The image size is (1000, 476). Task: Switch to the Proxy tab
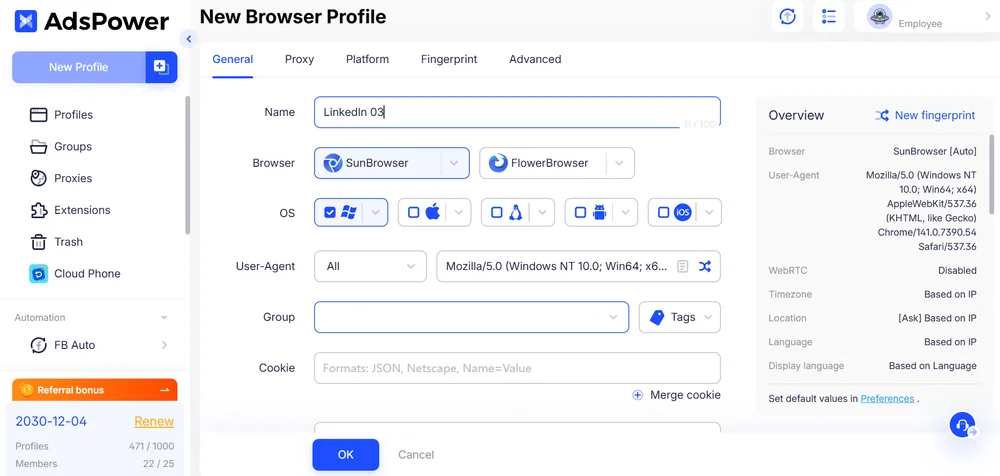pyautogui.click(x=299, y=59)
